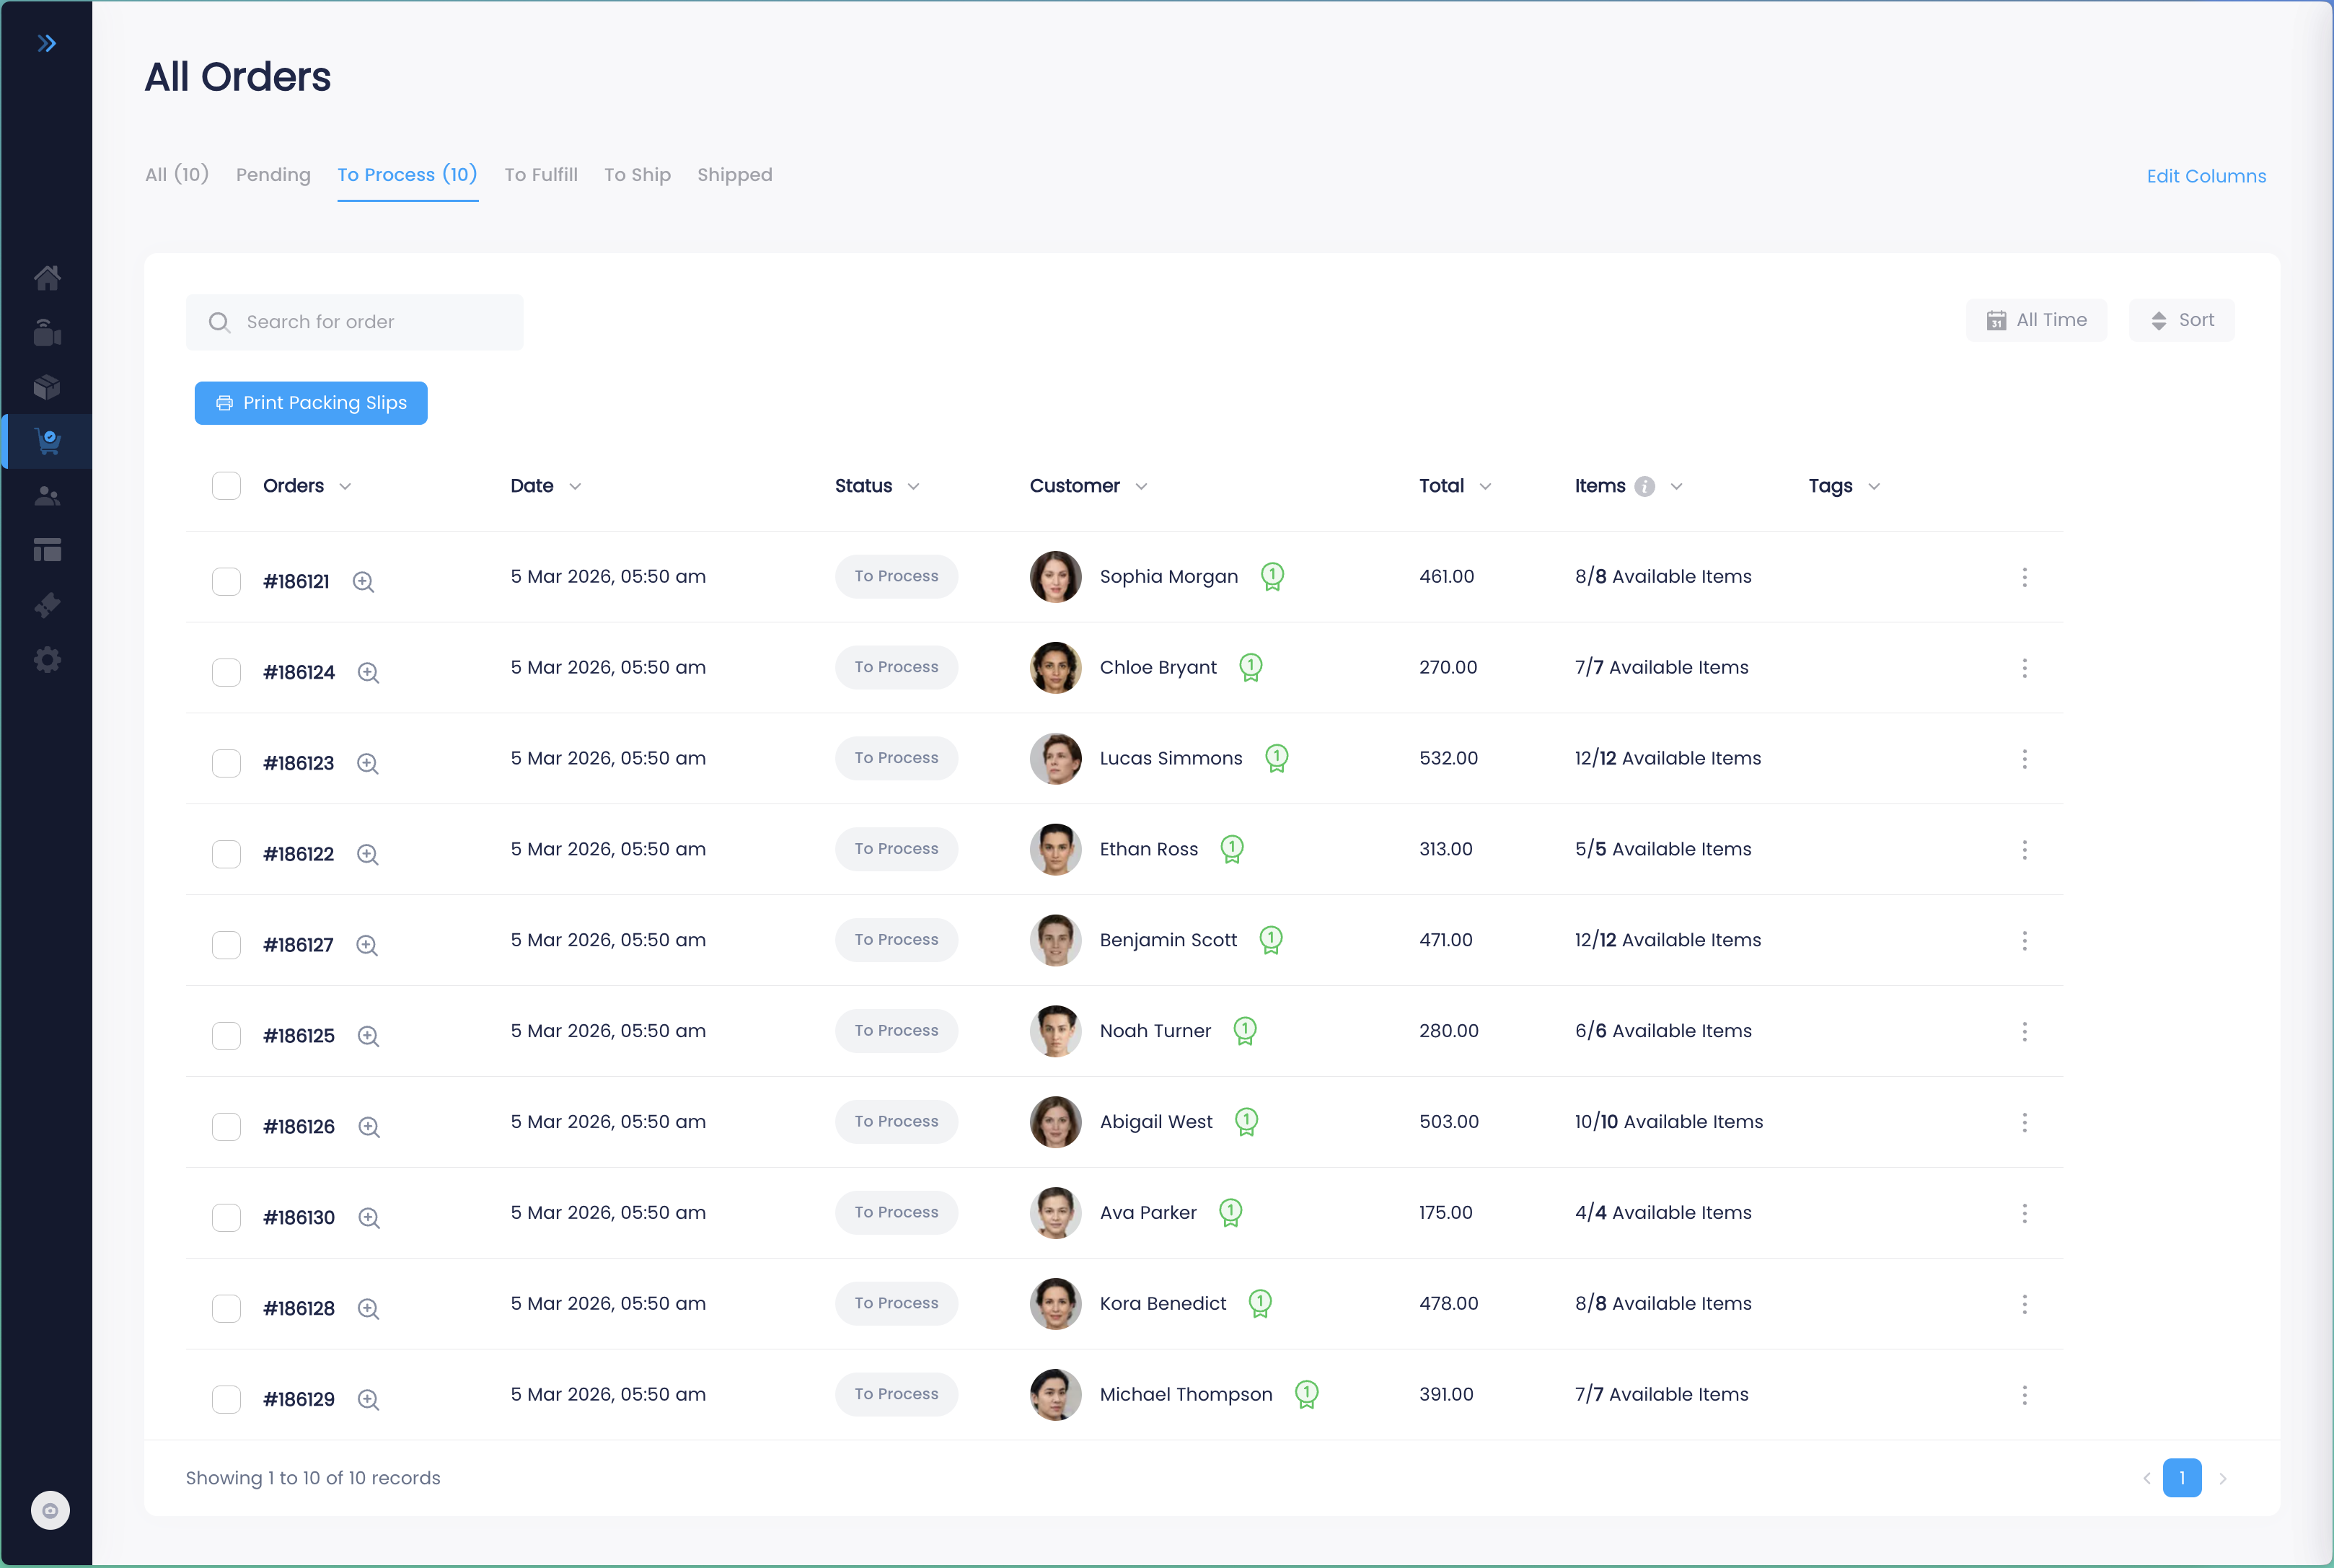Expand the collapsed navigation sidebar
The width and height of the screenshot is (2334, 1568).
pos(47,43)
